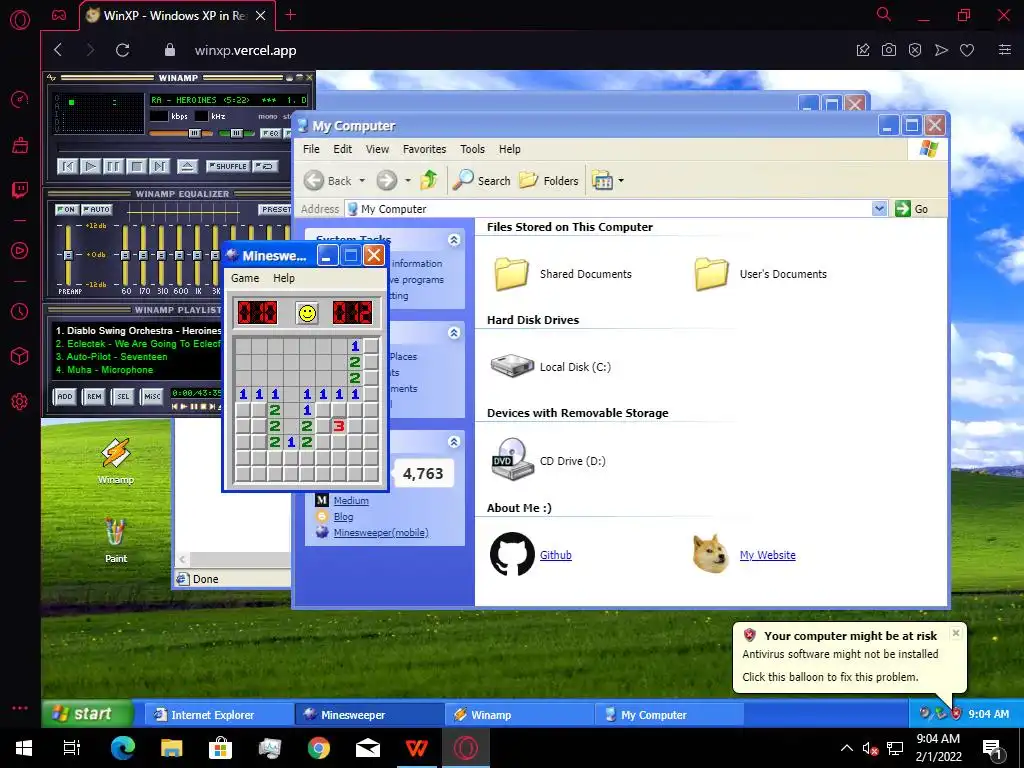Click the Back button in My Computer
This screenshot has width=1024, height=768.
click(328, 181)
